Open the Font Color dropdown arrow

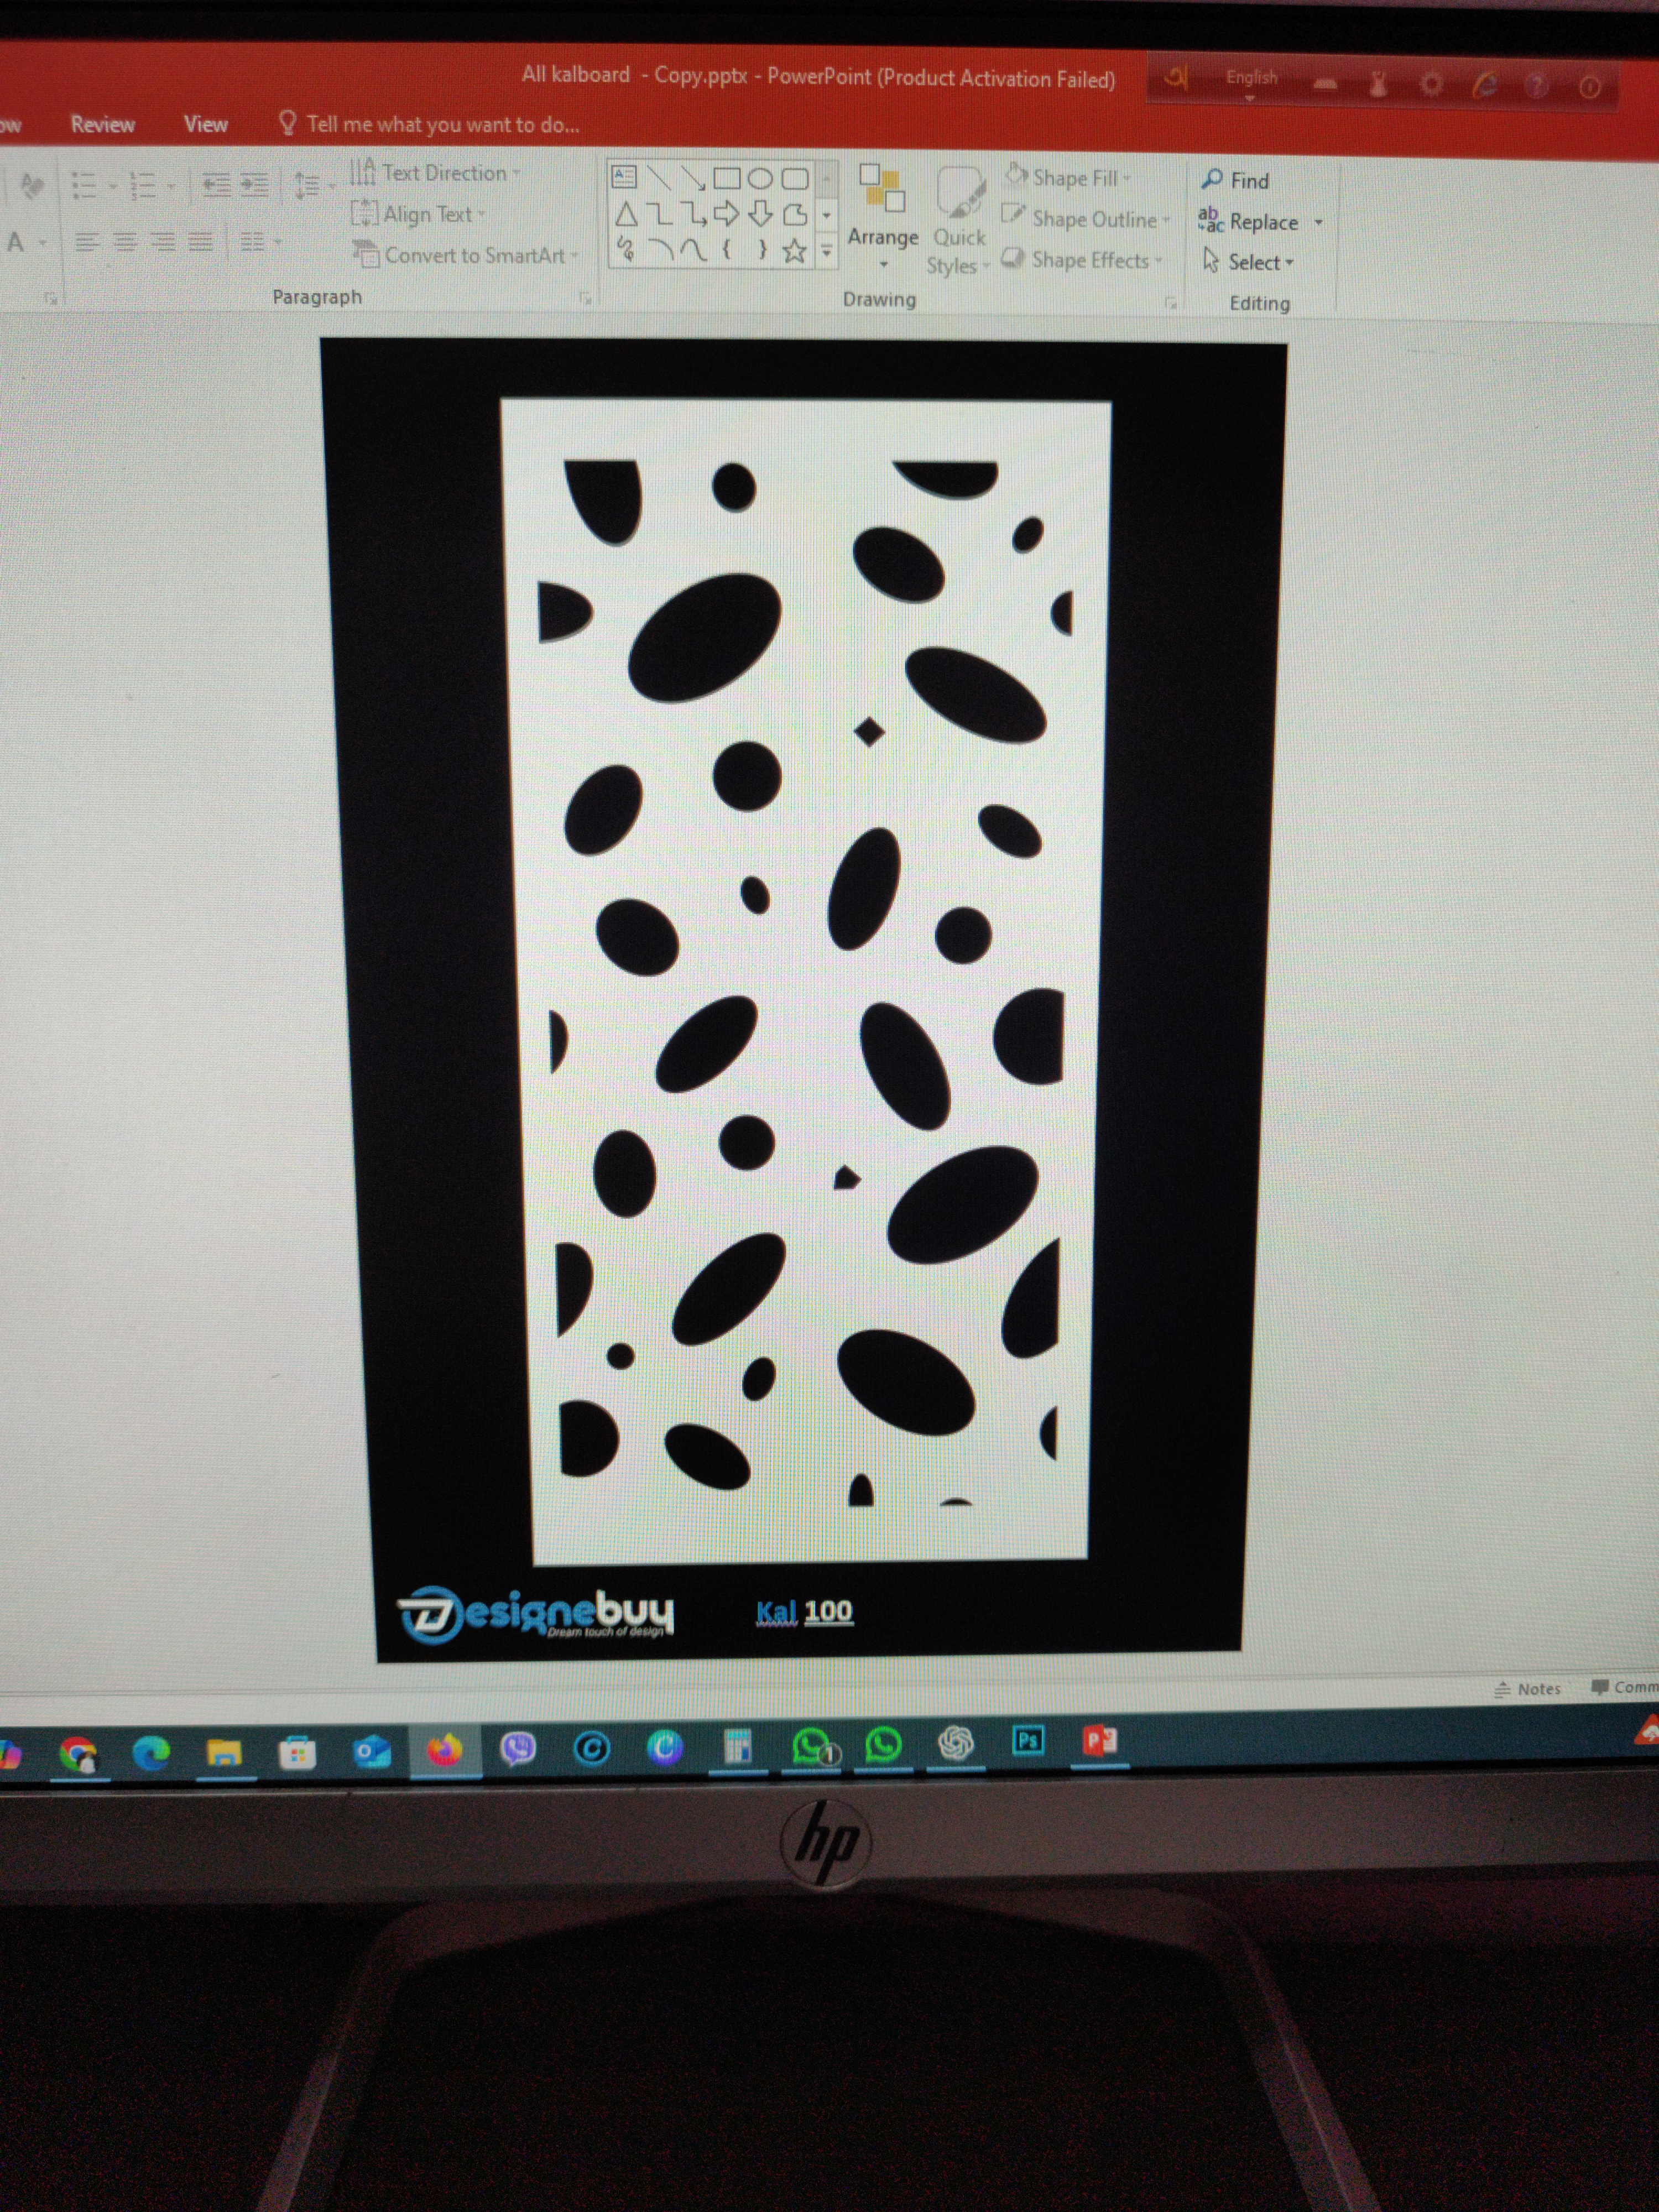tap(42, 242)
